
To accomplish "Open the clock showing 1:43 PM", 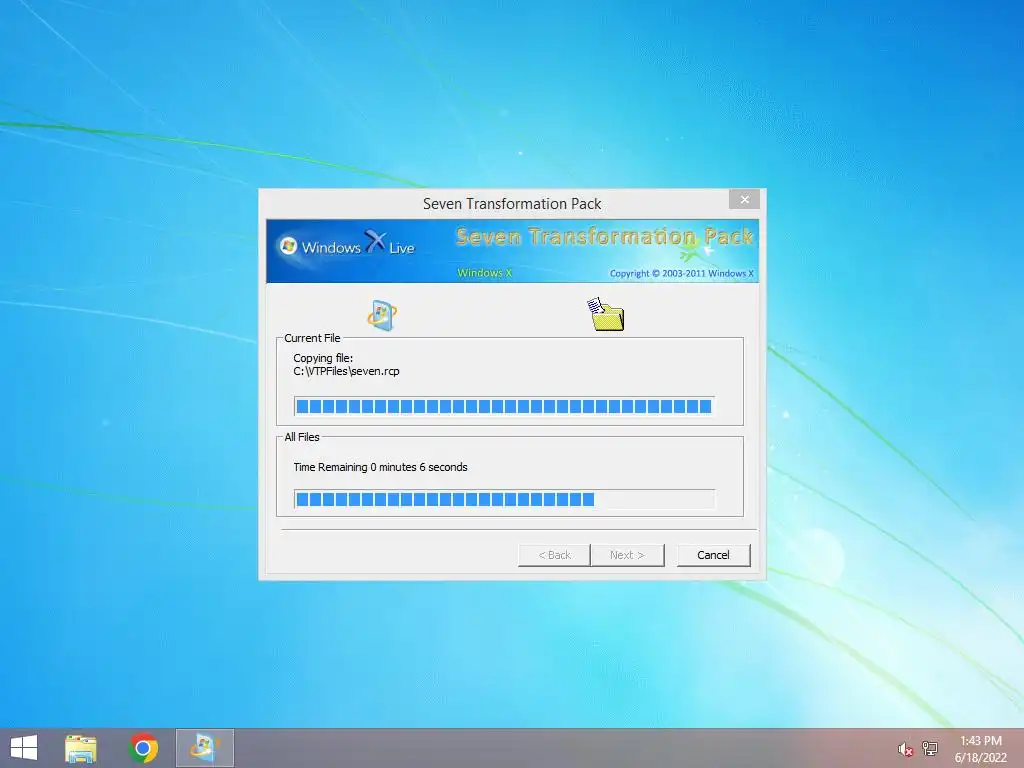I will pyautogui.click(x=980, y=749).
